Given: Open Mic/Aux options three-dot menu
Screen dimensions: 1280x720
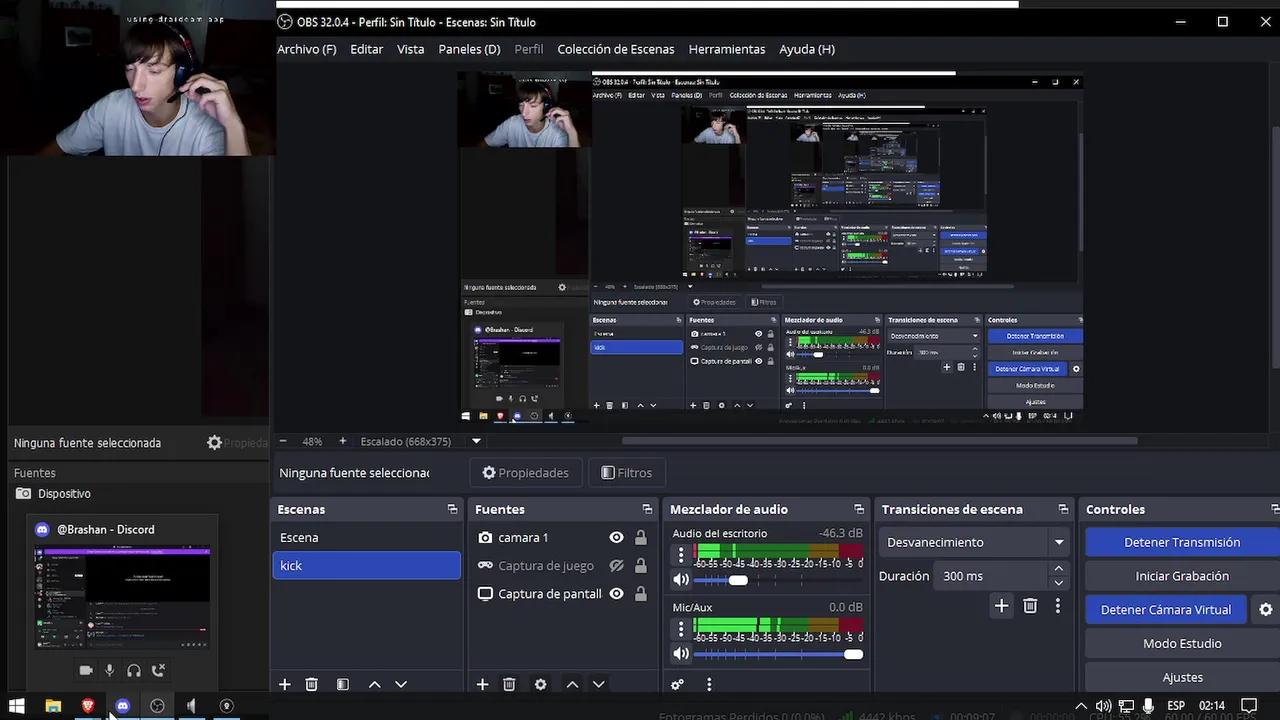Looking at the screenshot, I should [681, 629].
